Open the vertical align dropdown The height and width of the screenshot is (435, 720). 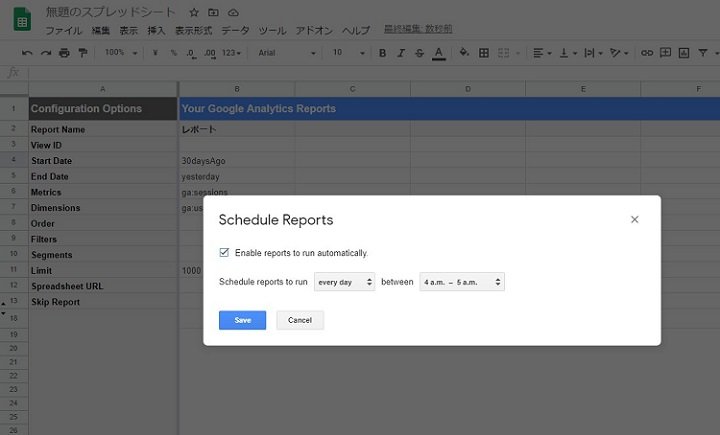568,53
